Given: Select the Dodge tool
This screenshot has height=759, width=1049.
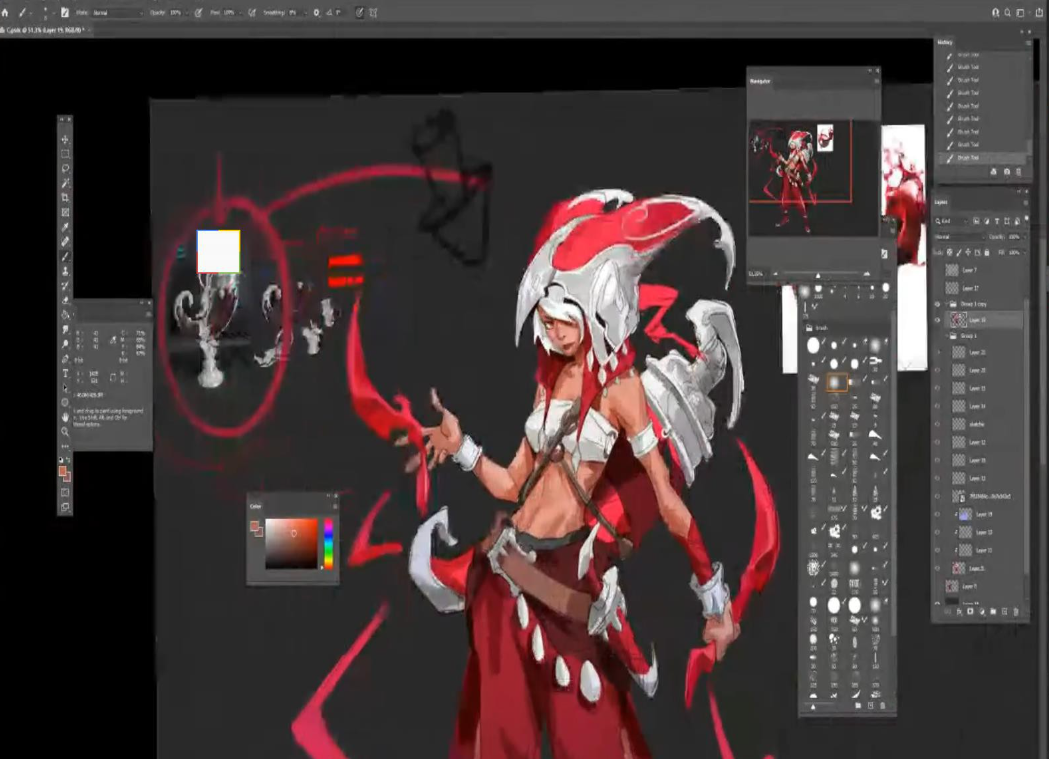Looking at the screenshot, I should coord(65,344).
